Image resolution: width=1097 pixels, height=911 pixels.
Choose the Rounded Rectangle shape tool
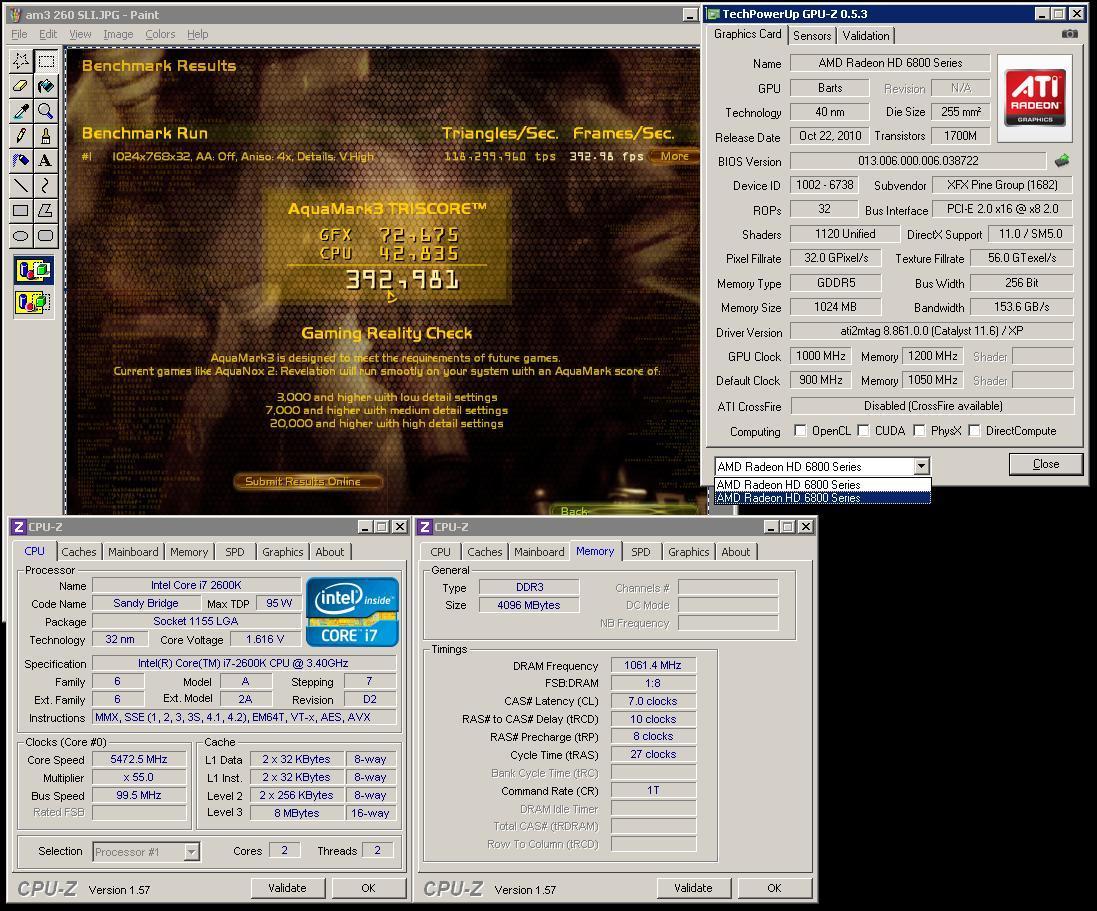coord(46,235)
